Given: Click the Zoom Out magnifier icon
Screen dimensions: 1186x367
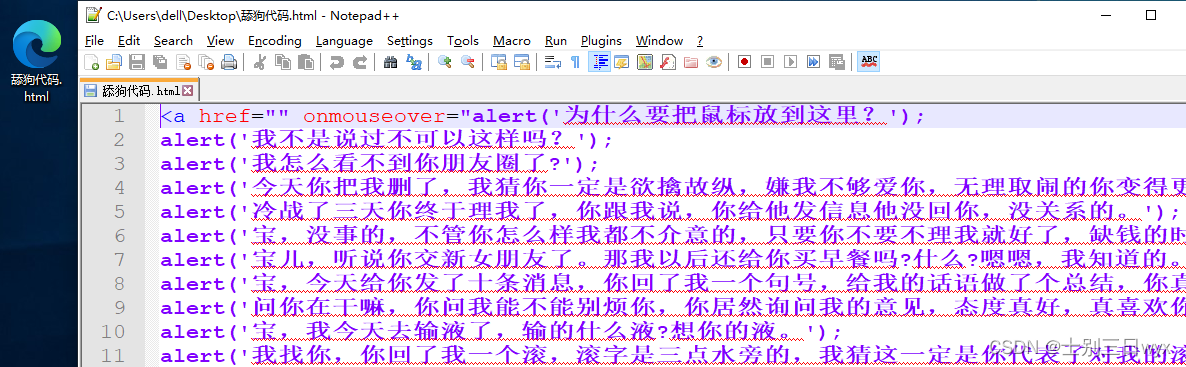Looking at the screenshot, I should coord(467,62).
